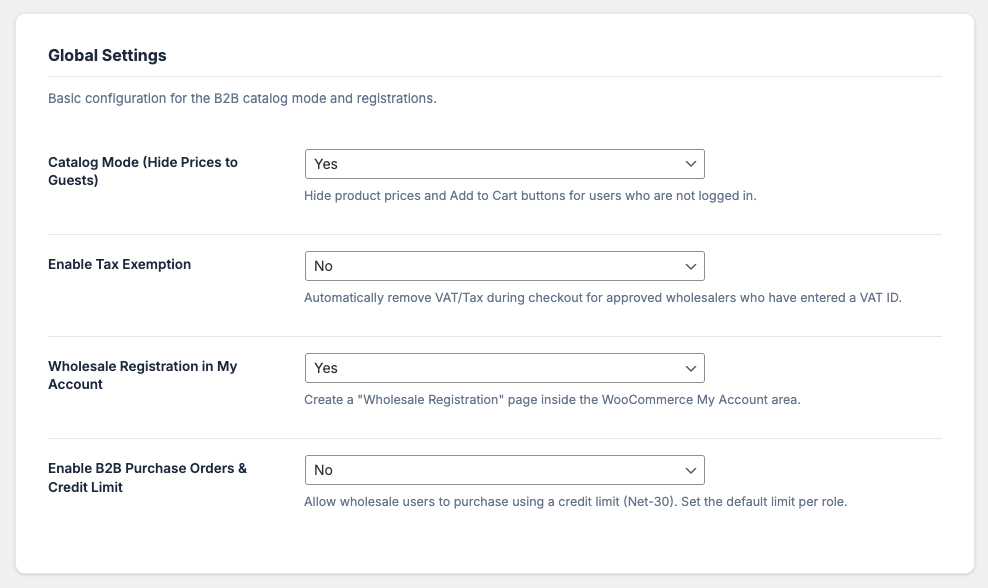Click the Net-30 credit limit help text
Viewport: 988px width, 588px height.
(575, 502)
